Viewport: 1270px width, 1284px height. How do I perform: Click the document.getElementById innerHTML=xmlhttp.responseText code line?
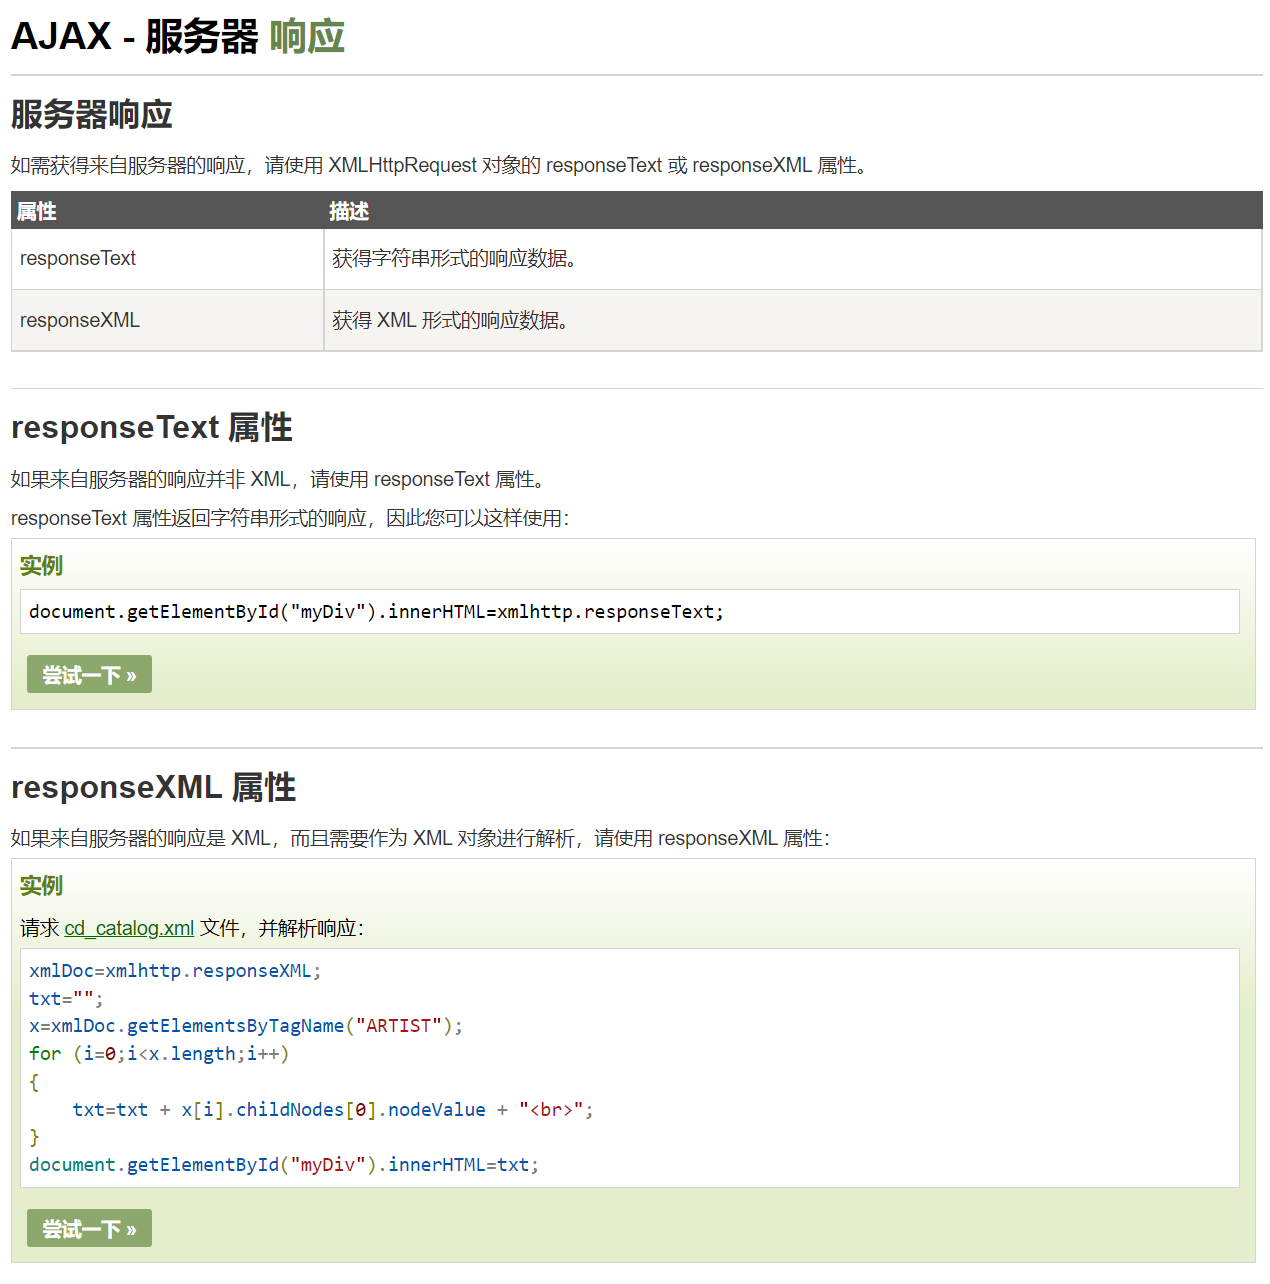pyautogui.click(x=376, y=611)
